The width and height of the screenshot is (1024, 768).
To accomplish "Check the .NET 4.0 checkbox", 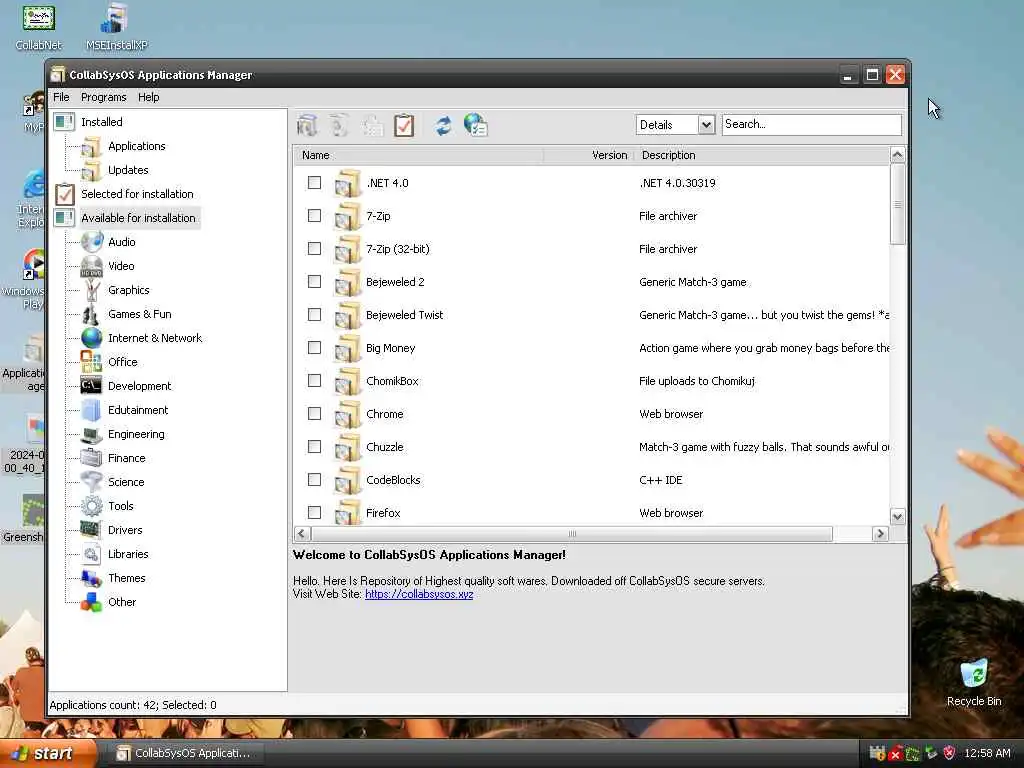I will coord(314,183).
